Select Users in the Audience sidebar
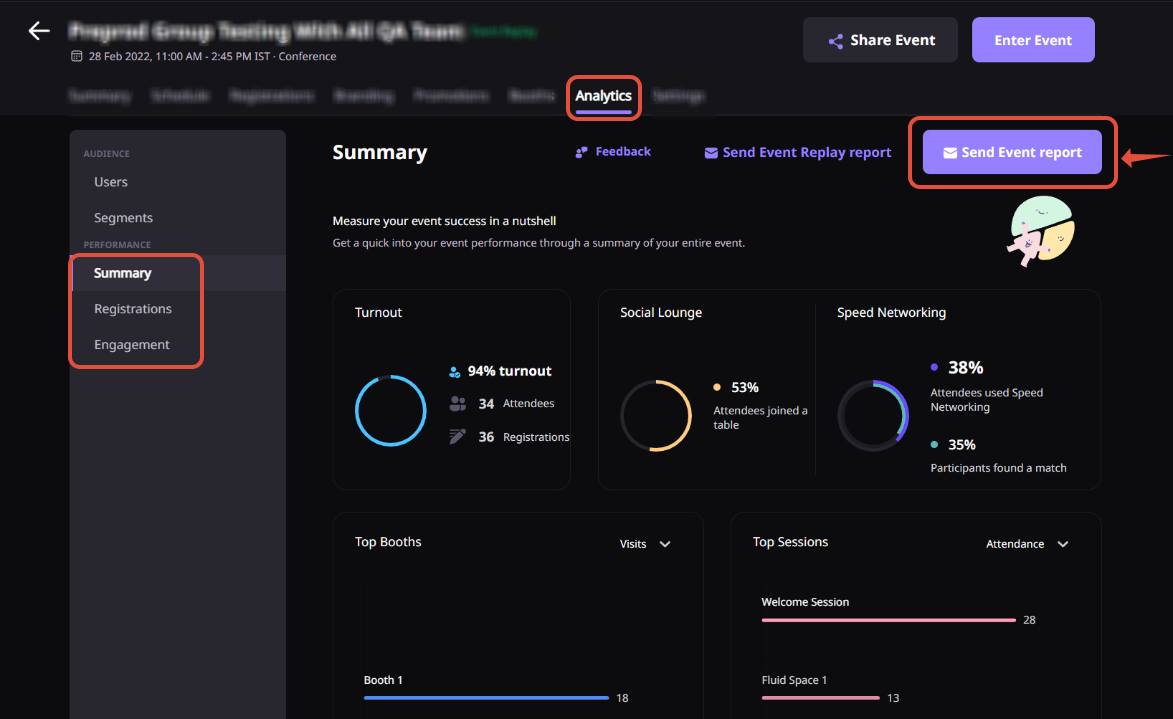The height and width of the screenshot is (719, 1173). tap(110, 181)
